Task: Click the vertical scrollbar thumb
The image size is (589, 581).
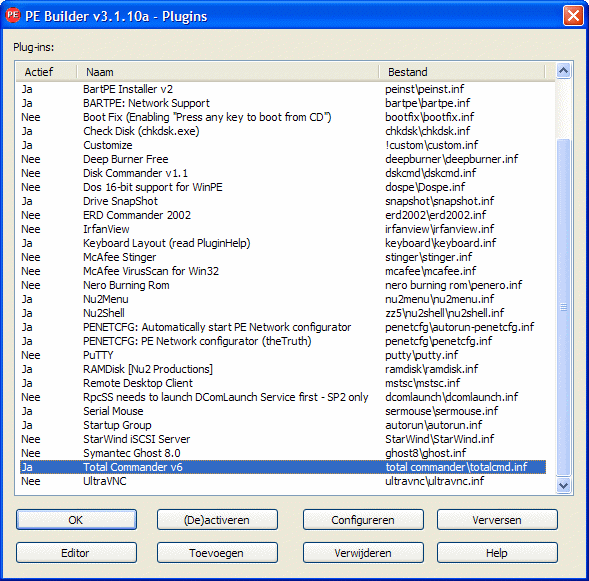Action: [563, 307]
